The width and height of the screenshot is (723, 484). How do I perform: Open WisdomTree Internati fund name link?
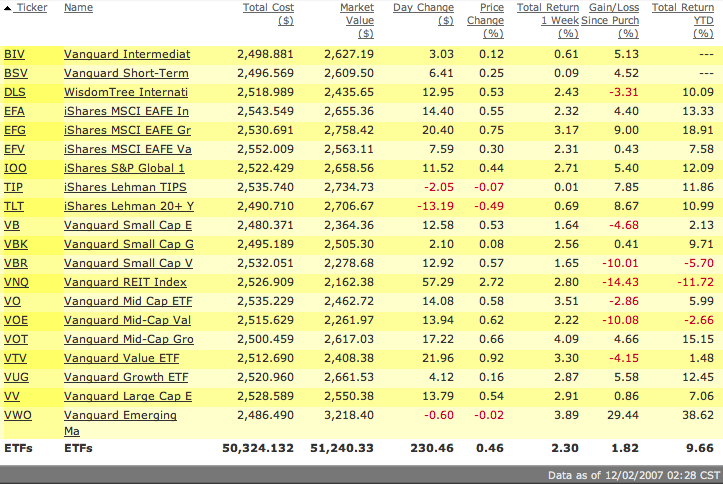(126, 92)
